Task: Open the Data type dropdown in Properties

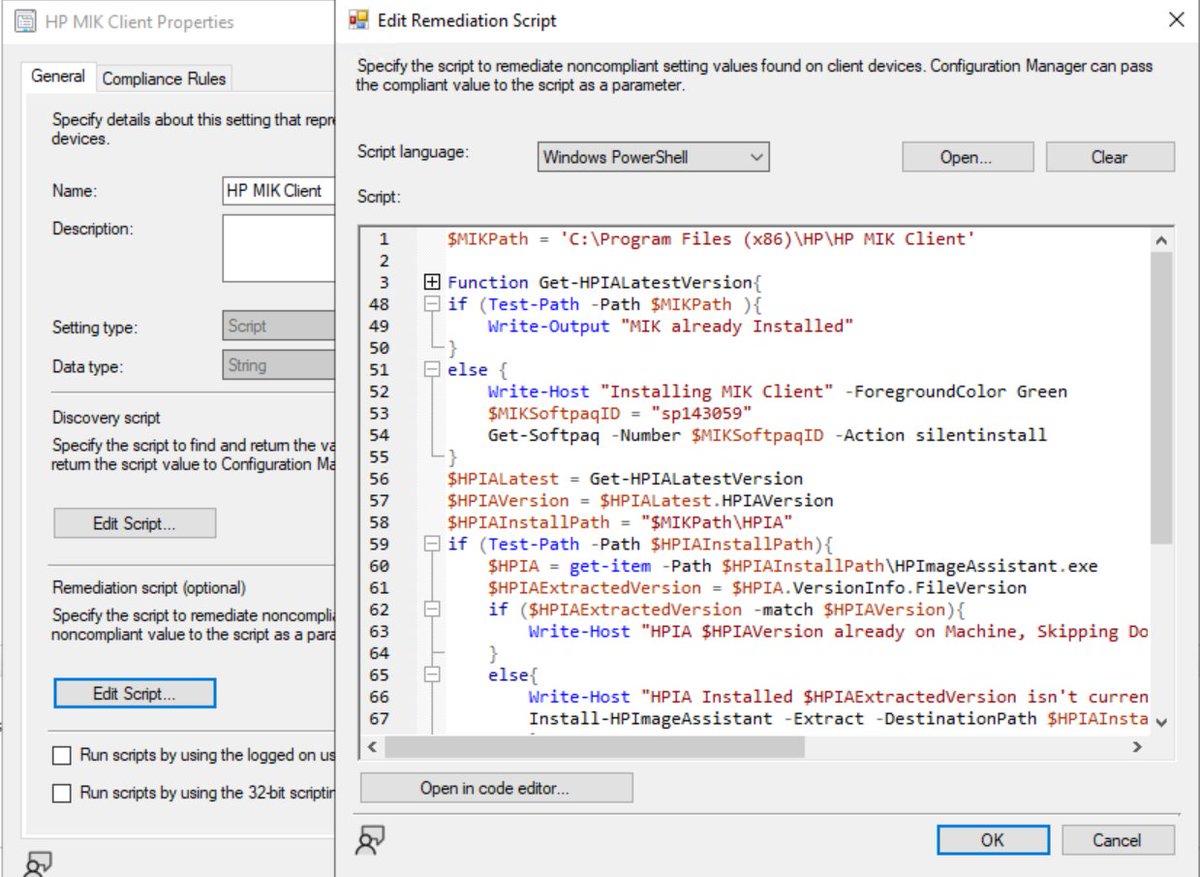Action: (x=279, y=366)
